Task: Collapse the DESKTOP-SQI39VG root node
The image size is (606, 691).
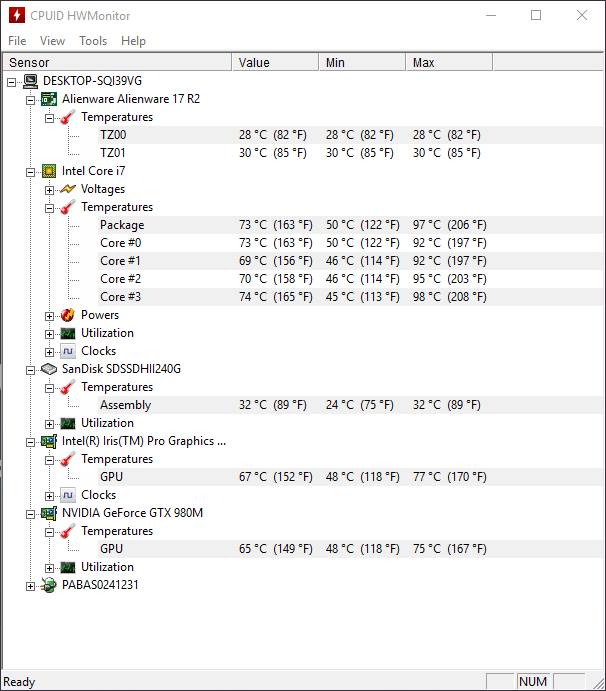Action: pos(11,82)
